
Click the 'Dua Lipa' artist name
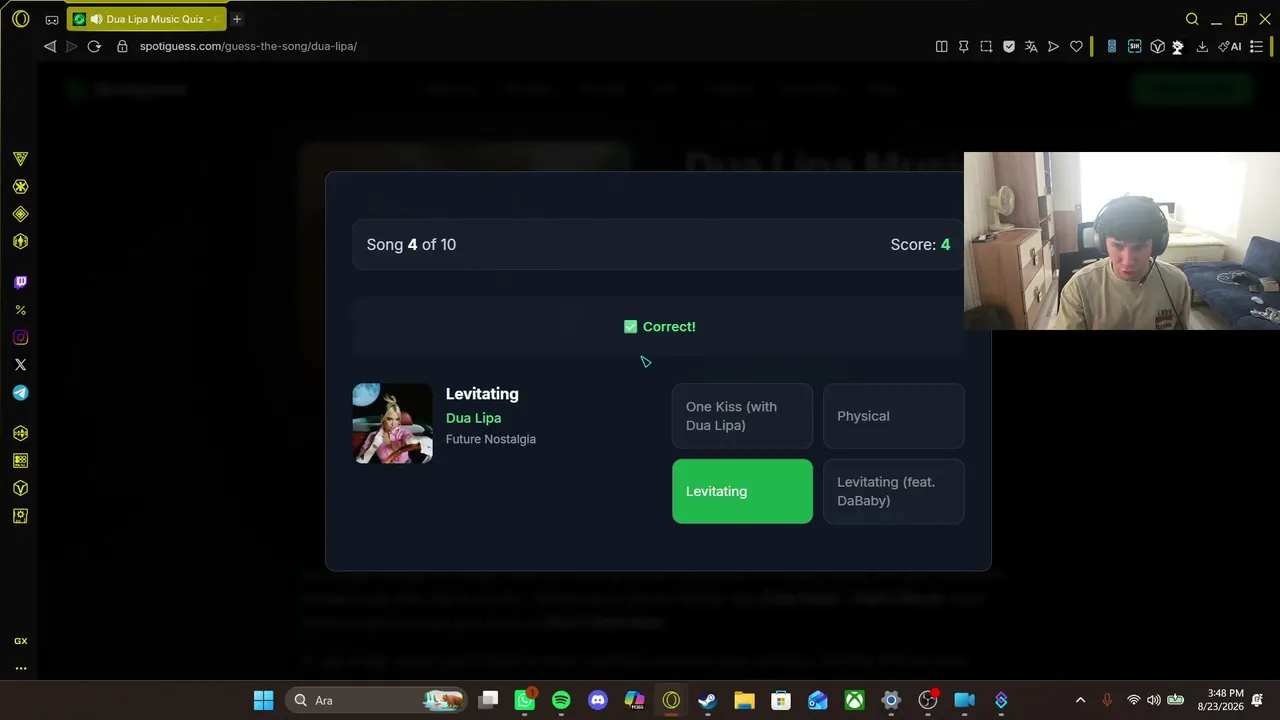[x=473, y=418]
